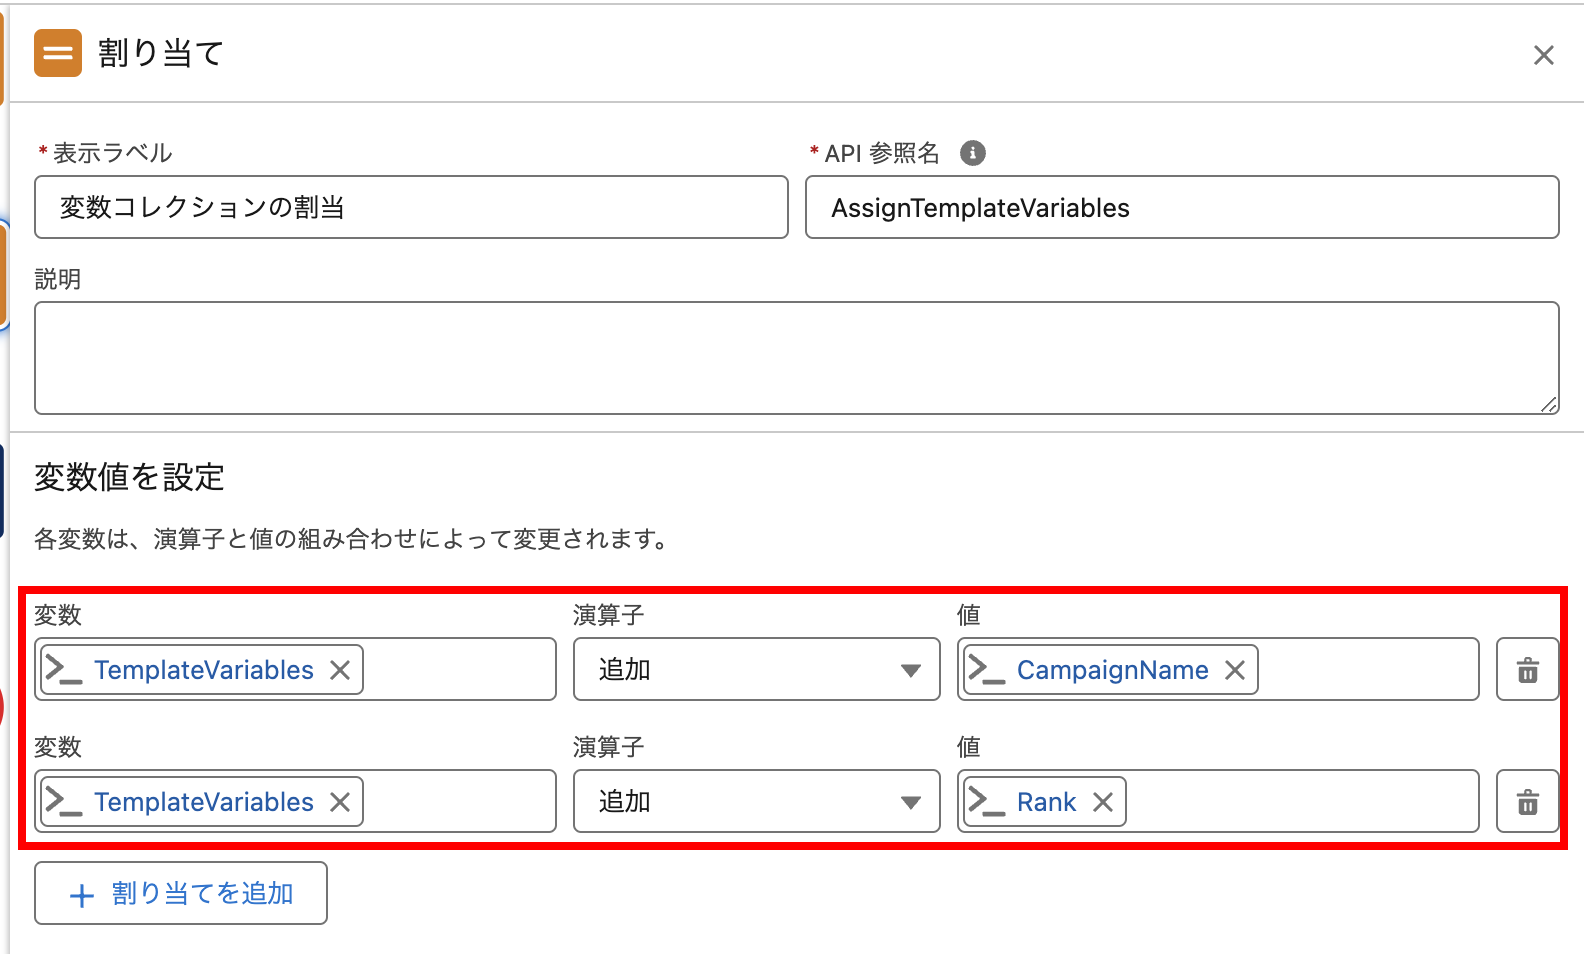The width and height of the screenshot is (1584, 954).
Task: Open the 演算子 dropdown in the Rank row
Action: click(756, 802)
